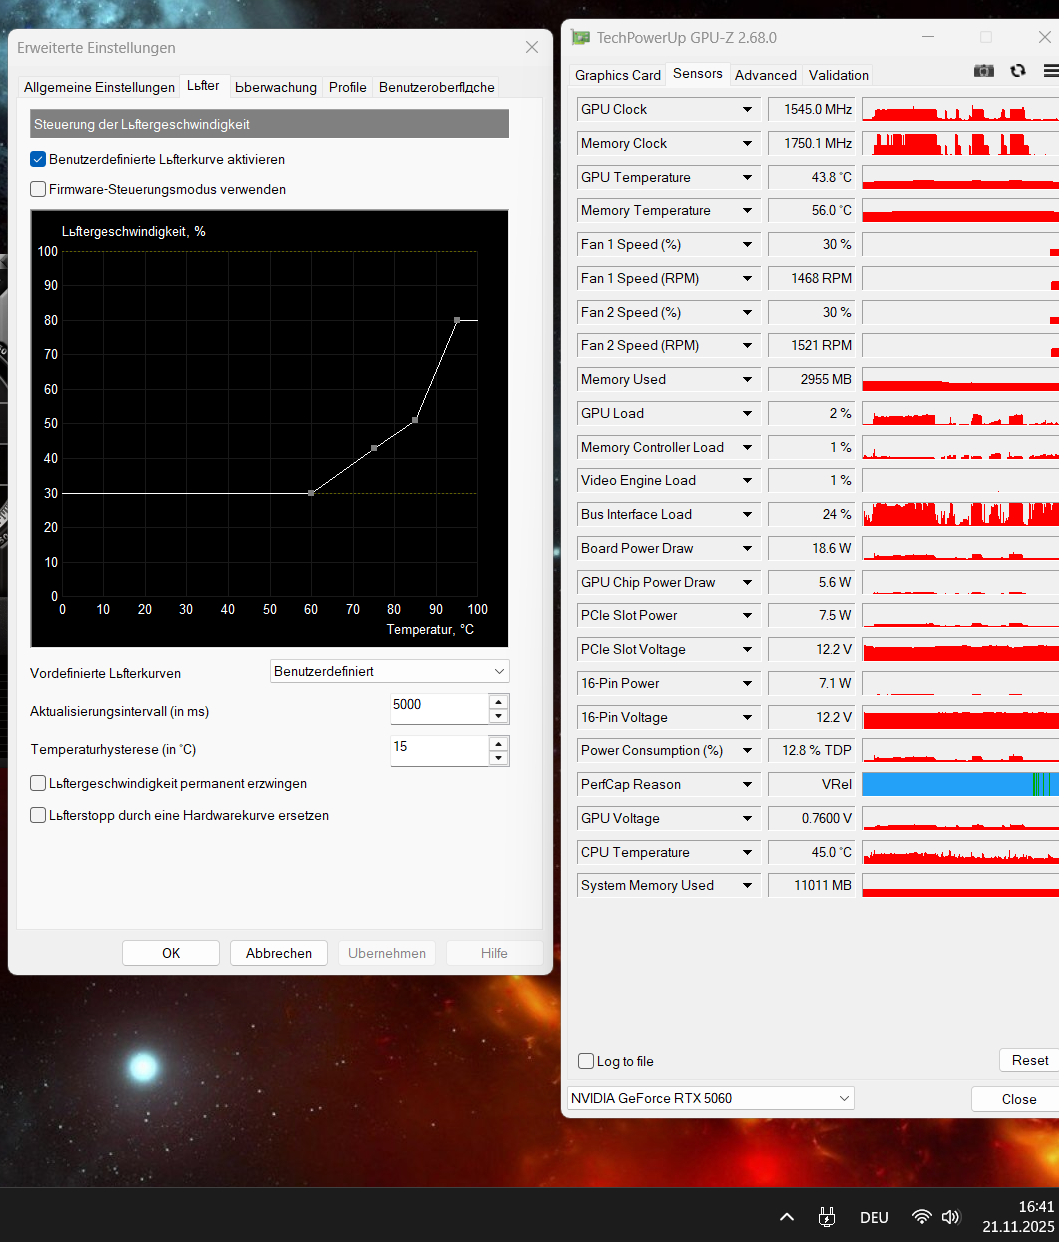Open the Validation tab in GPU-Z
The width and height of the screenshot is (1059, 1242).
pos(839,75)
